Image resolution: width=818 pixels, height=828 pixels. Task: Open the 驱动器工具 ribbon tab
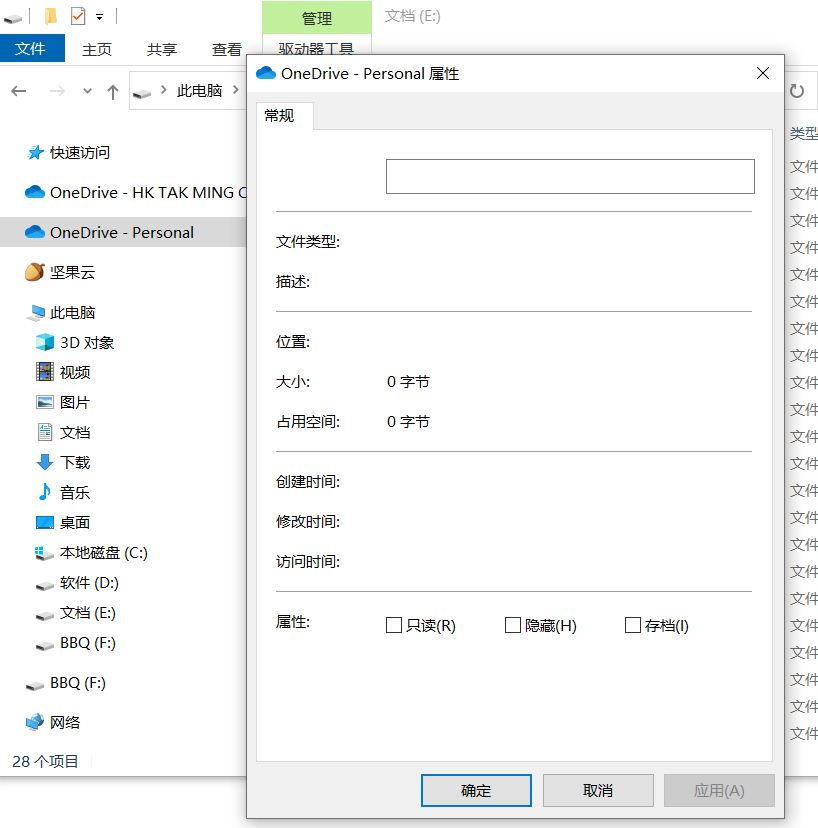click(316, 48)
